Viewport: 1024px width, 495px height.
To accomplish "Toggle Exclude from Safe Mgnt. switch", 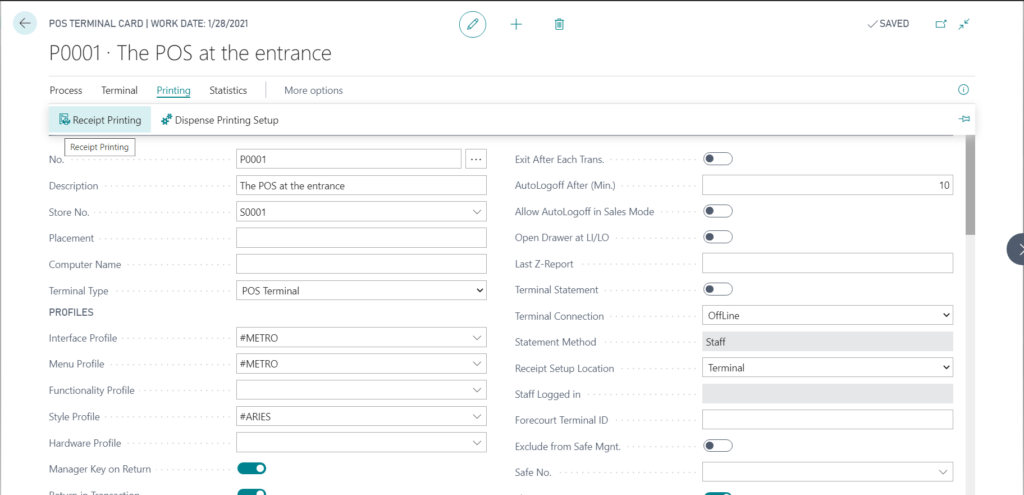I will pos(717,446).
